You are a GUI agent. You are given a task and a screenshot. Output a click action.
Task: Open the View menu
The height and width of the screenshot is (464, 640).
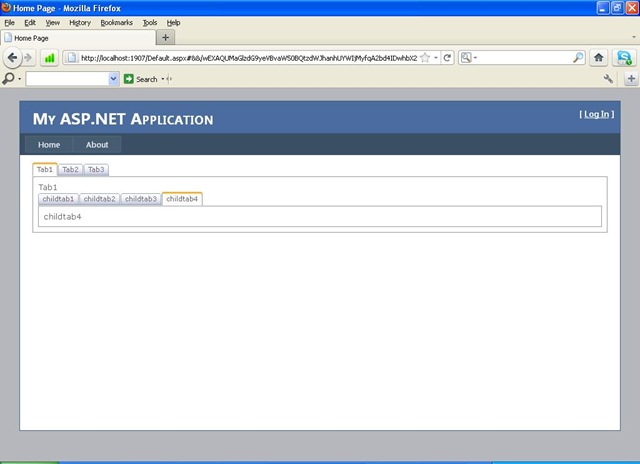click(x=53, y=23)
